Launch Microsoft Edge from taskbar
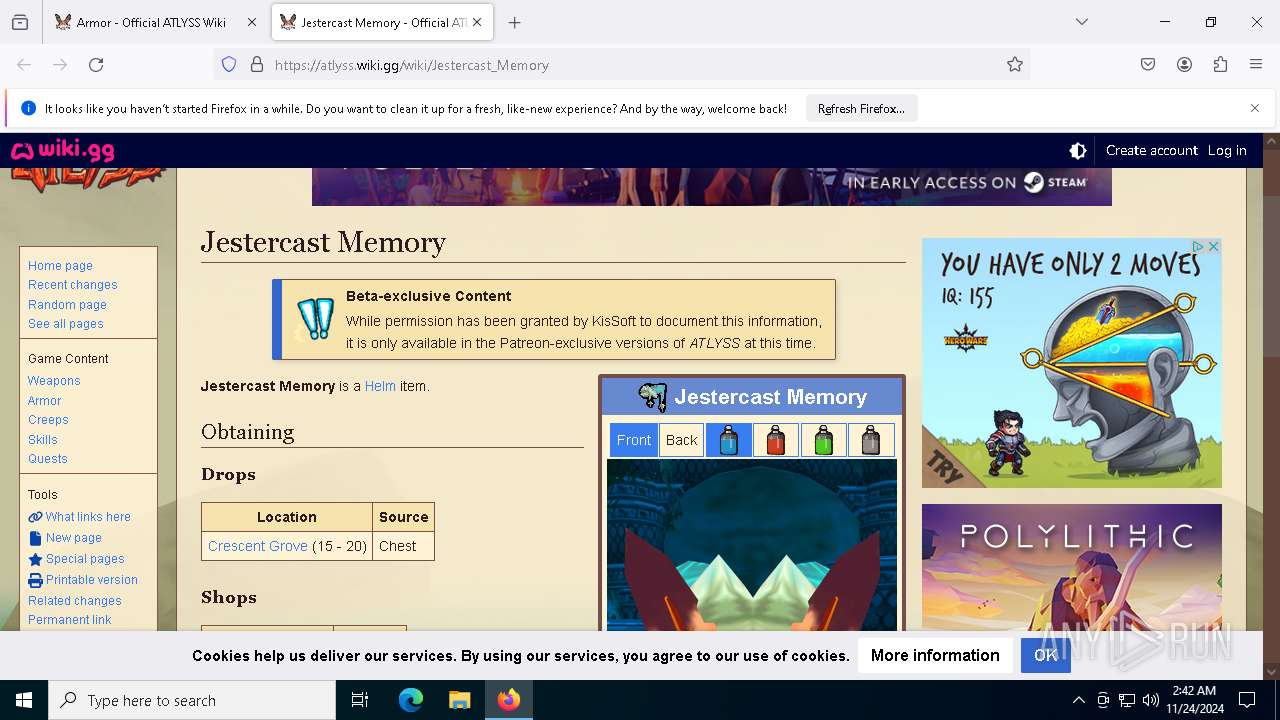1280x720 pixels. pyautogui.click(x=411, y=700)
